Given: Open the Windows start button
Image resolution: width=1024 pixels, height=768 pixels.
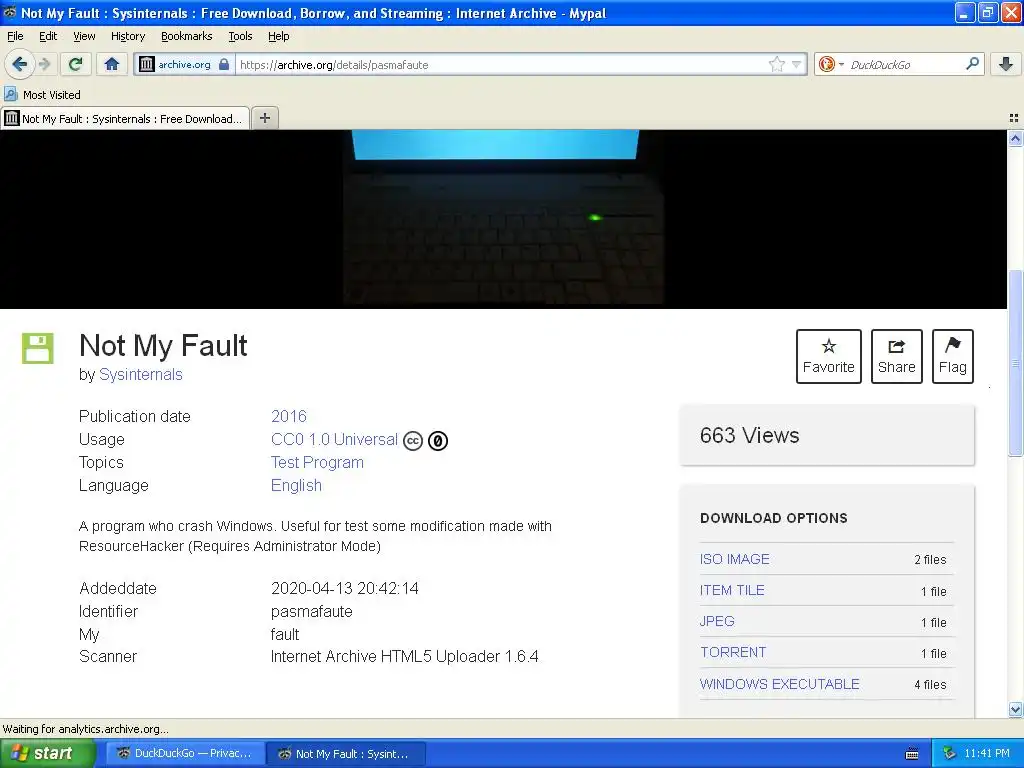Looking at the screenshot, I should (48, 753).
